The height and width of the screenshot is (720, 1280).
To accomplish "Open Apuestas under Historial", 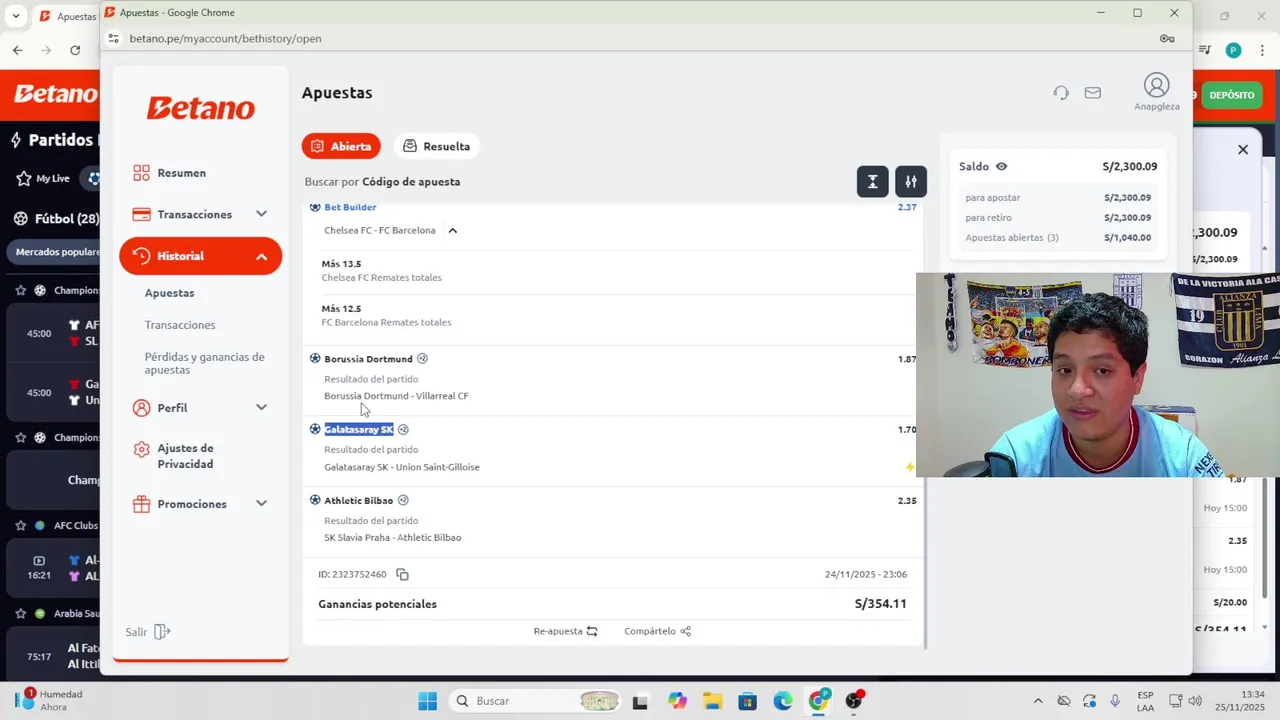I will [x=169, y=293].
